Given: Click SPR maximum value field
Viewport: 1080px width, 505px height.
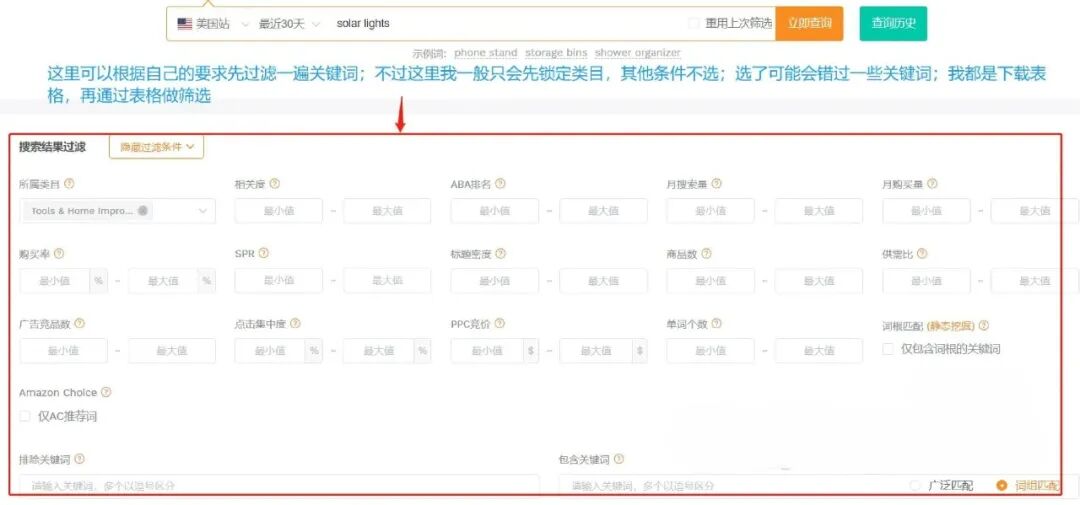Looking at the screenshot, I should click(x=387, y=280).
